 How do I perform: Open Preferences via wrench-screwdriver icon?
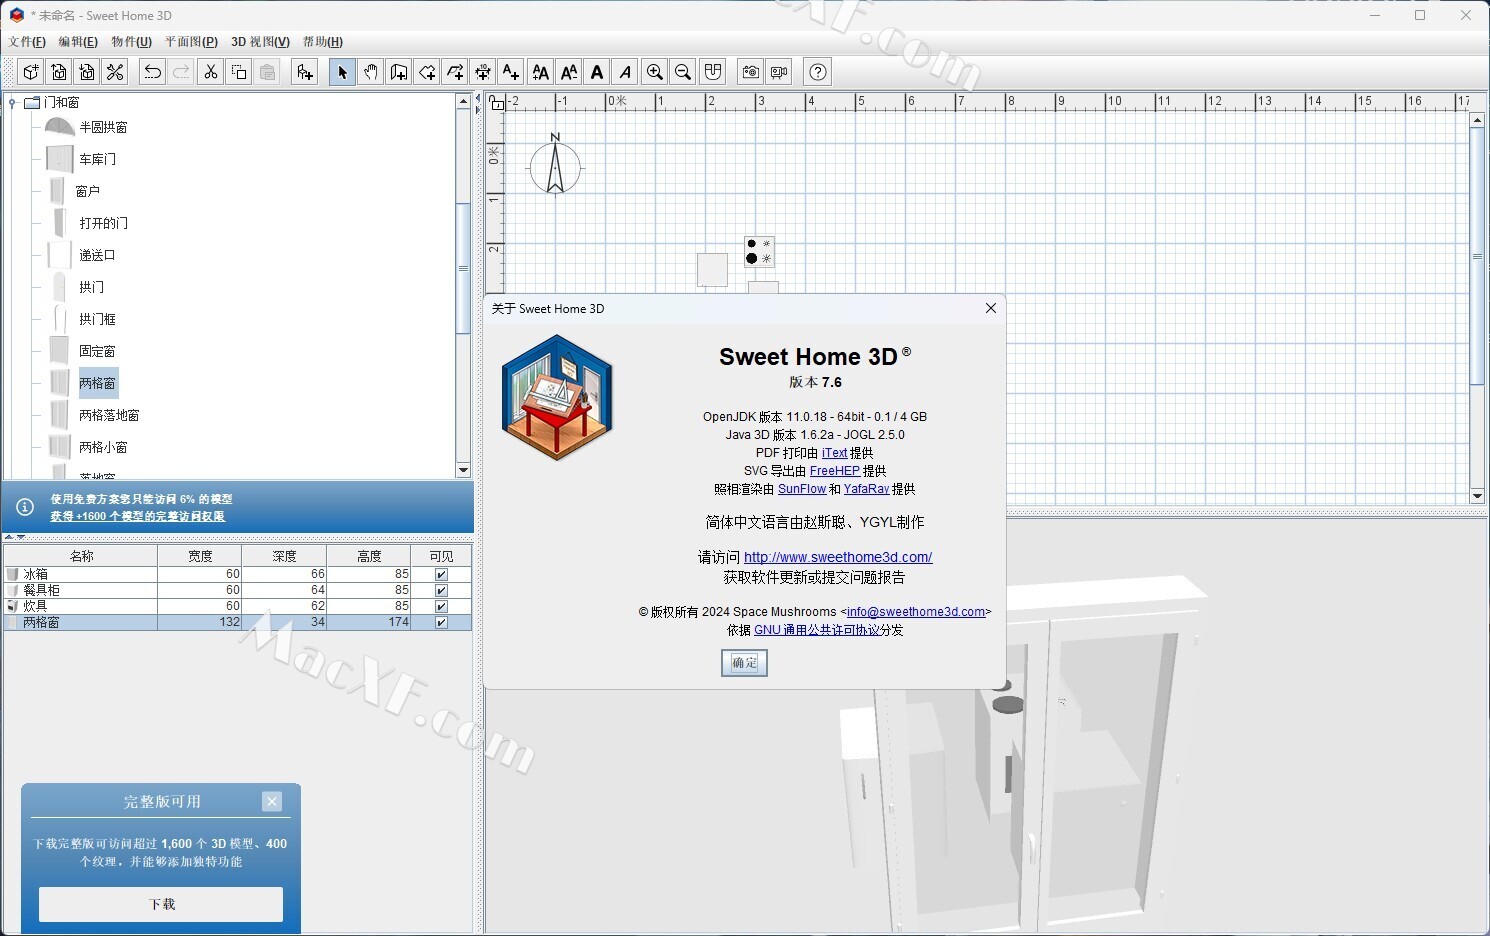click(115, 72)
